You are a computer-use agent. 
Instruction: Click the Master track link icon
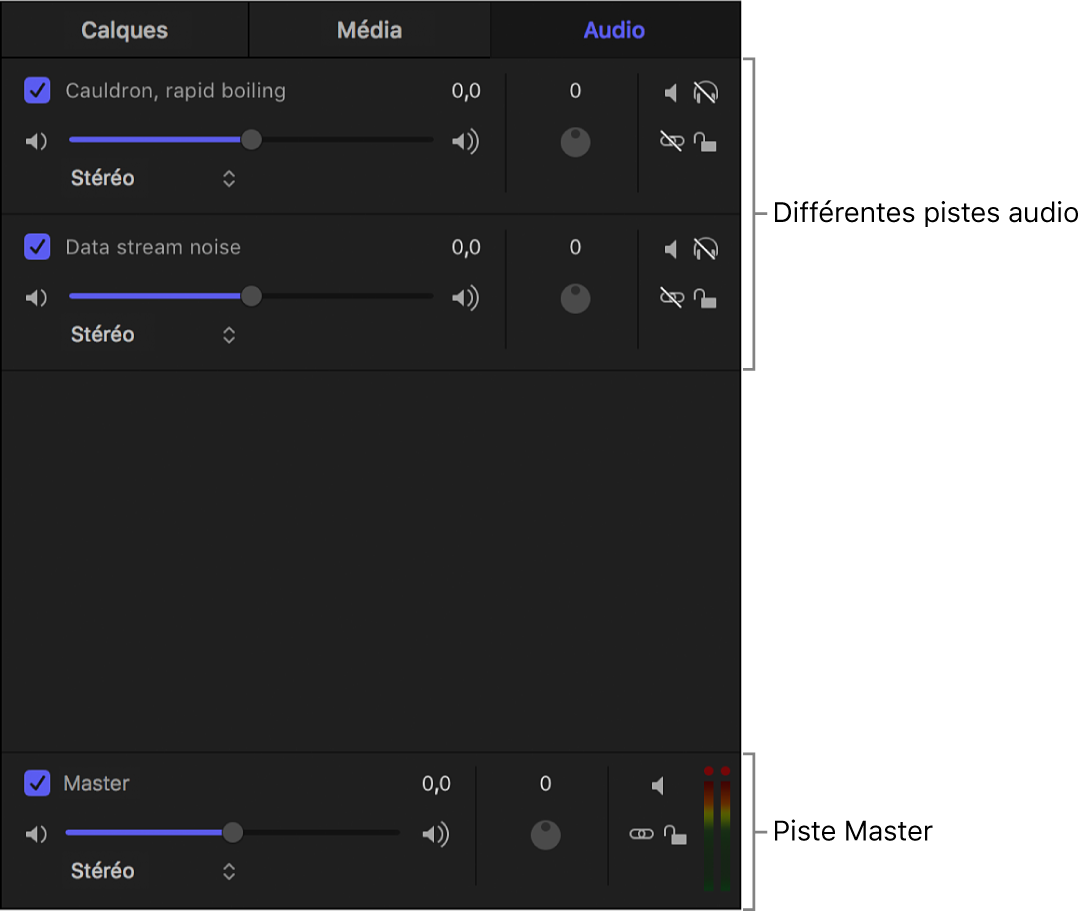point(641,834)
